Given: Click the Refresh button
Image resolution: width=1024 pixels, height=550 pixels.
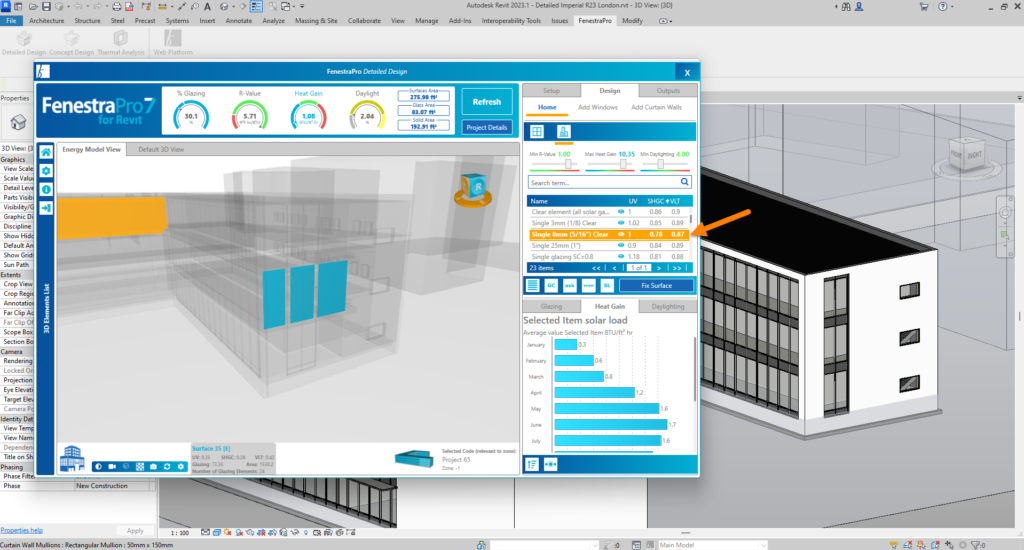Looking at the screenshot, I should point(487,102).
